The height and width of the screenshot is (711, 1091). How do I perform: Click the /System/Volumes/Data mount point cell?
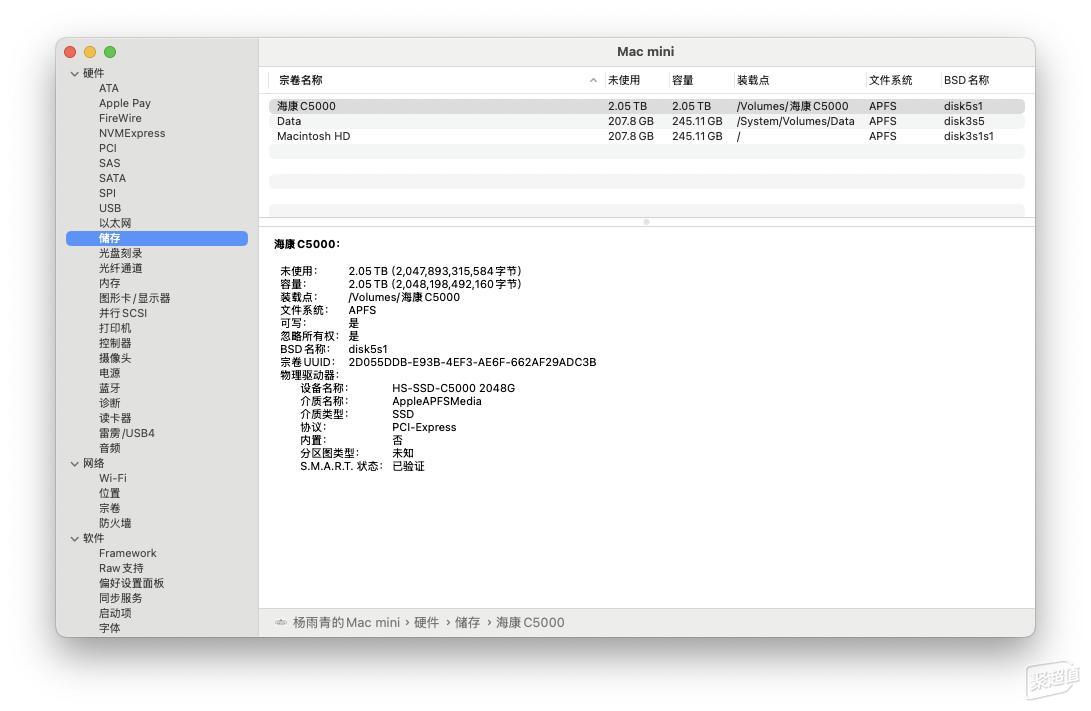click(795, 121)
